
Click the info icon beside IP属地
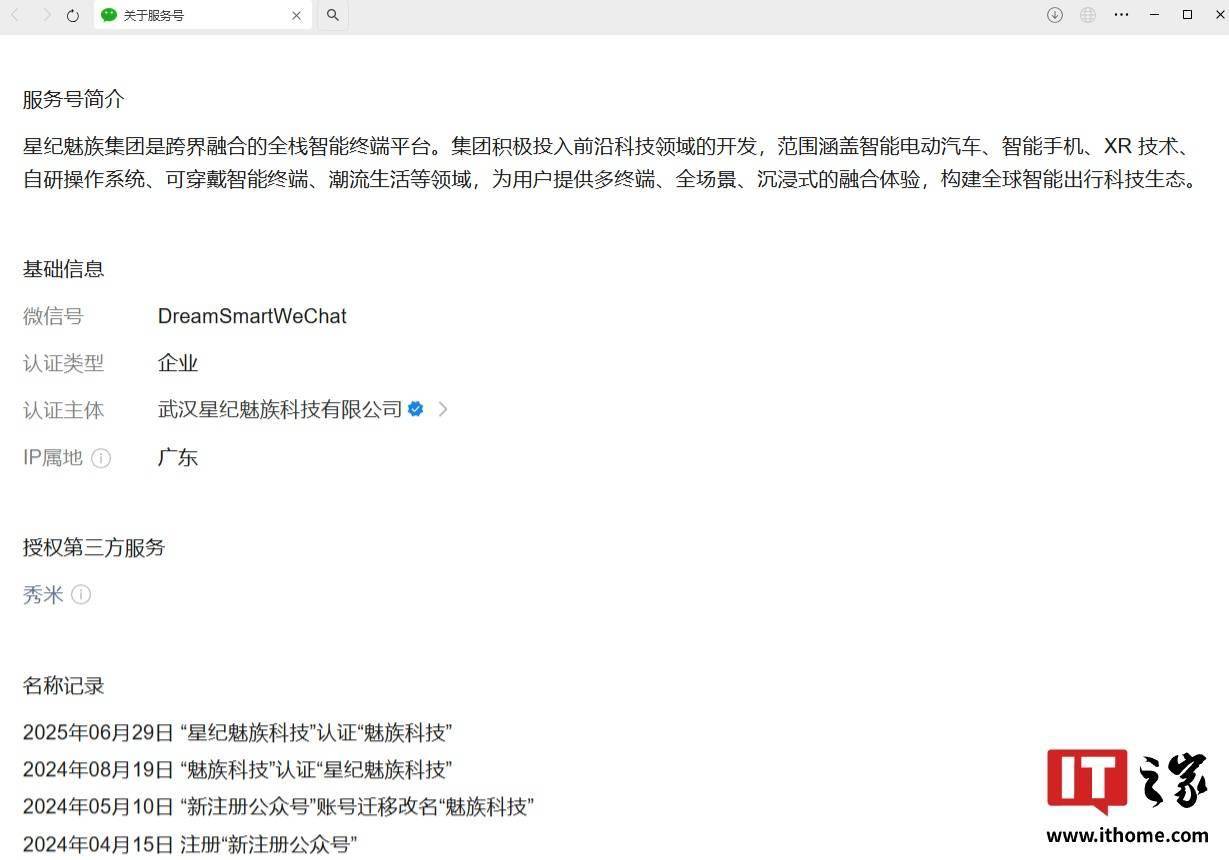[101, 458]
